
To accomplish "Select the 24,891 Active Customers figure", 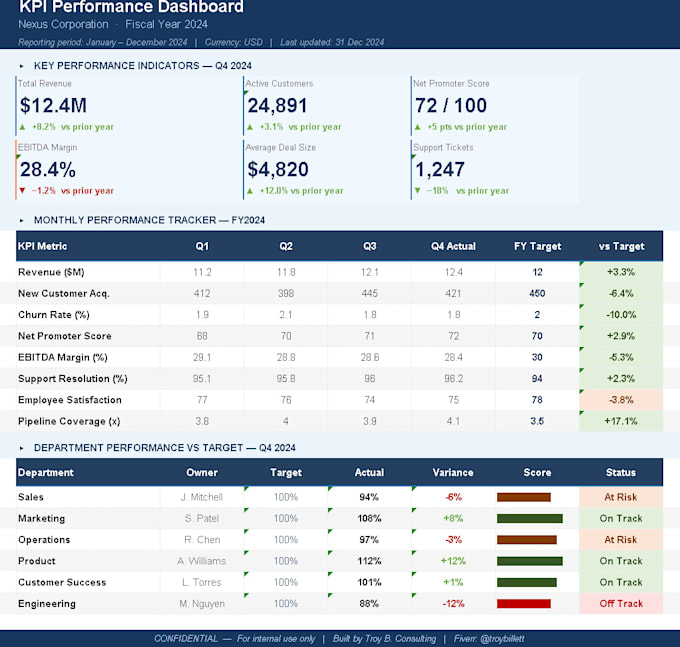I will (277, 105).
